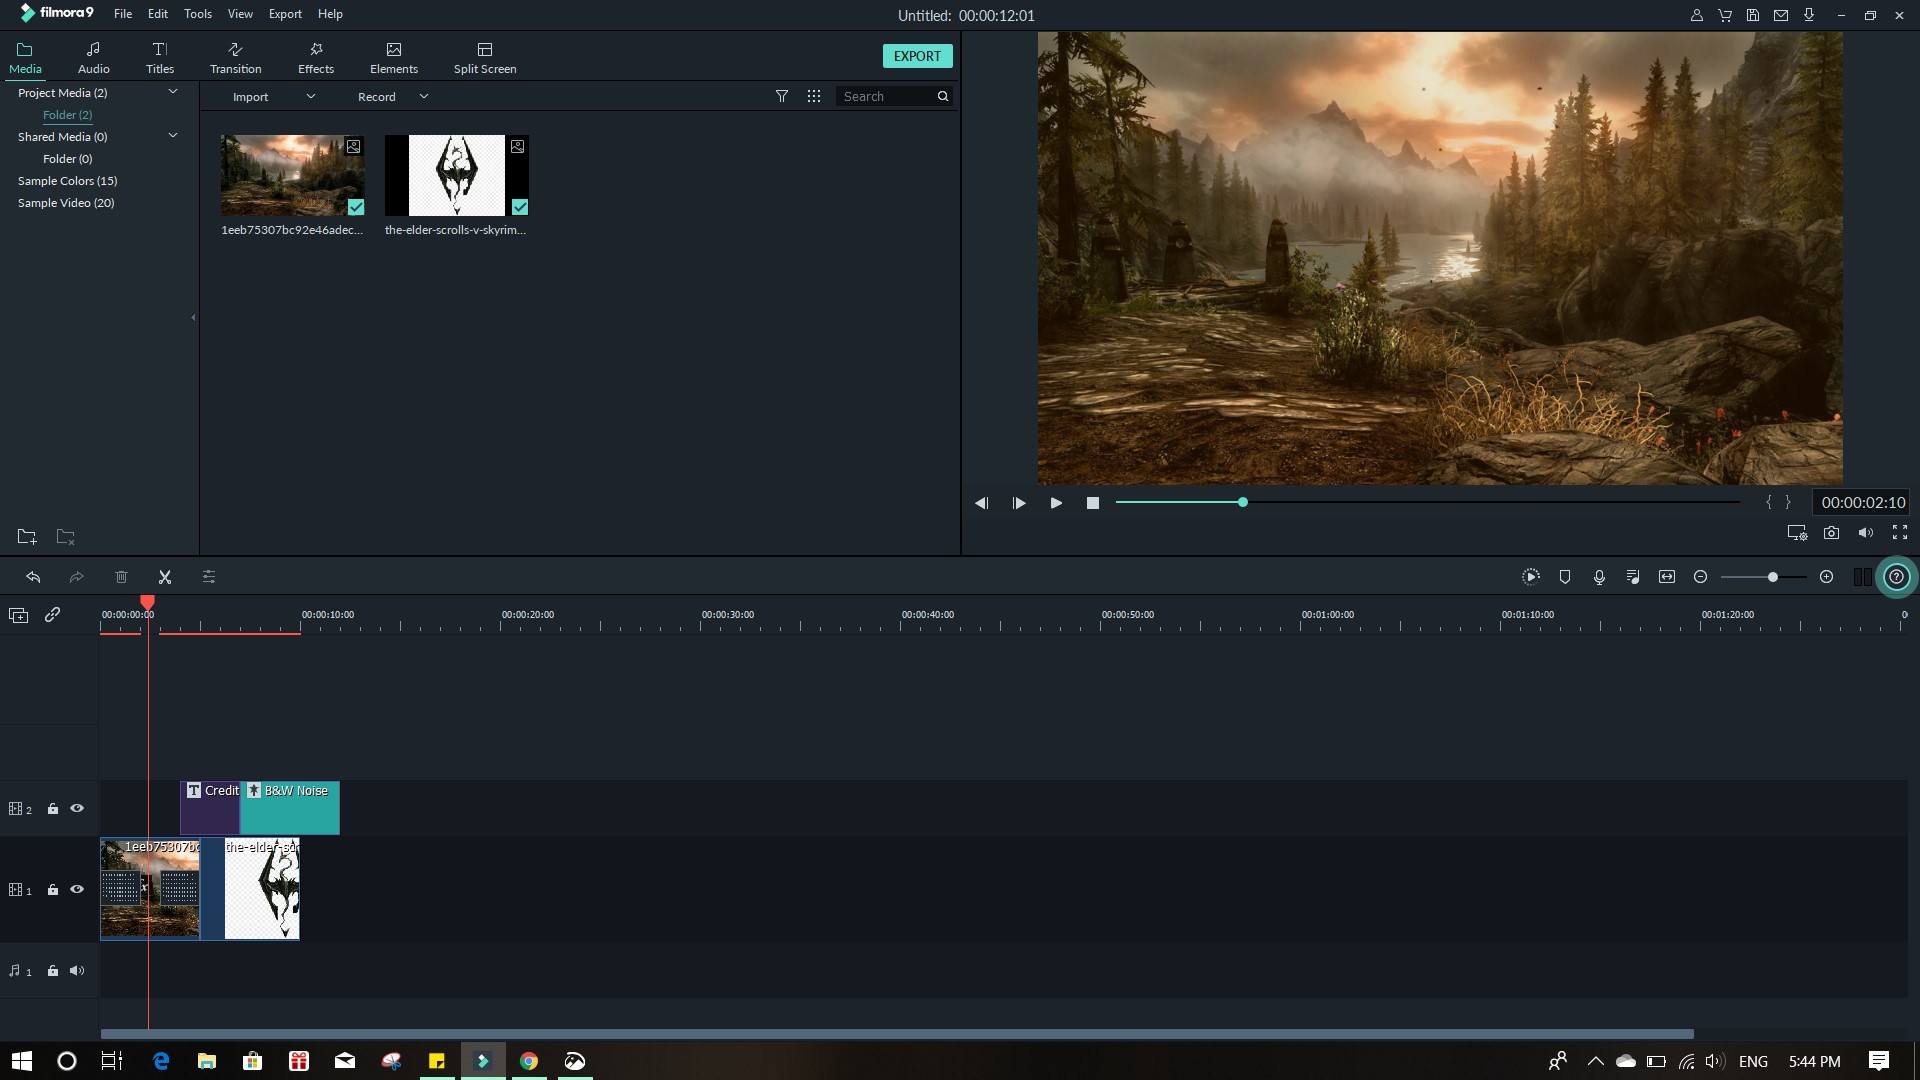
Task: Toggle visibility eye on video track 1
Action: click(x=76, y=889)
